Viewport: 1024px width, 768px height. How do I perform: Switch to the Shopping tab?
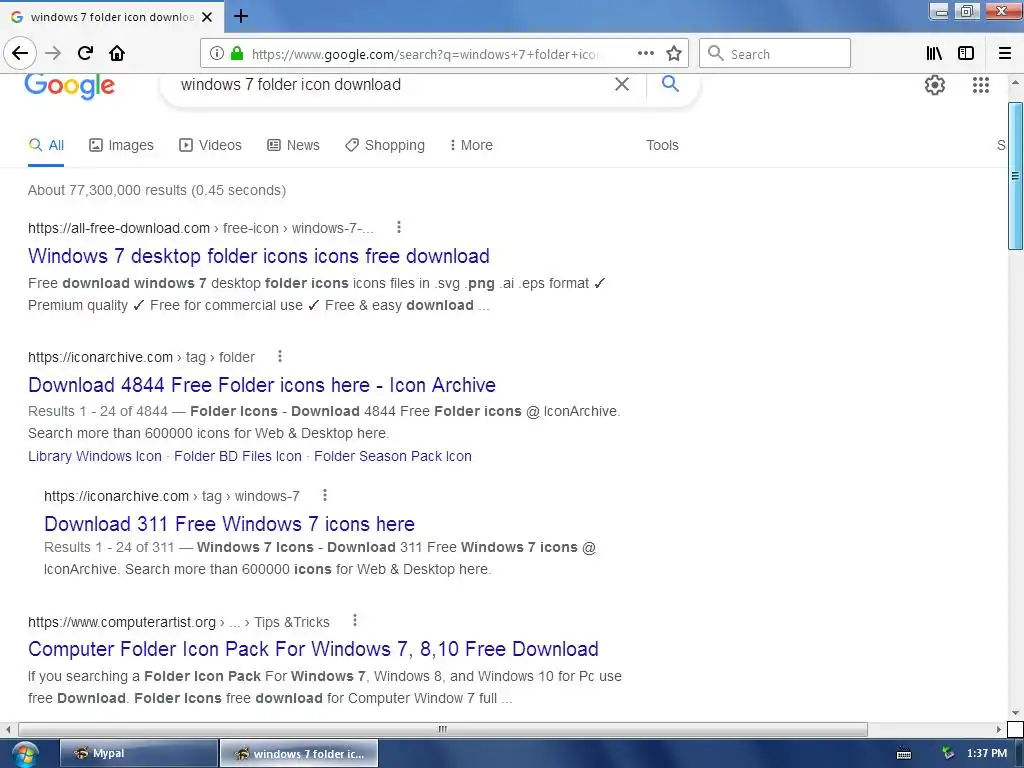click(385, 146)
